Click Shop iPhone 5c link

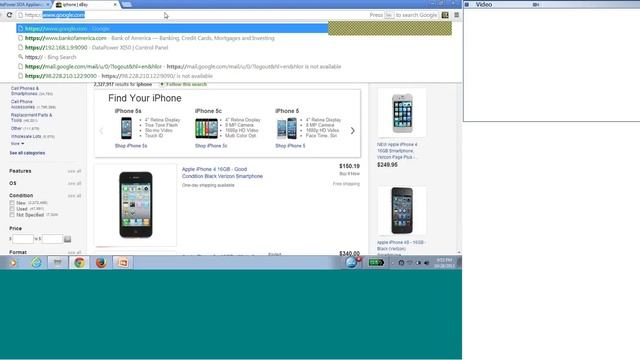[211, 146]
